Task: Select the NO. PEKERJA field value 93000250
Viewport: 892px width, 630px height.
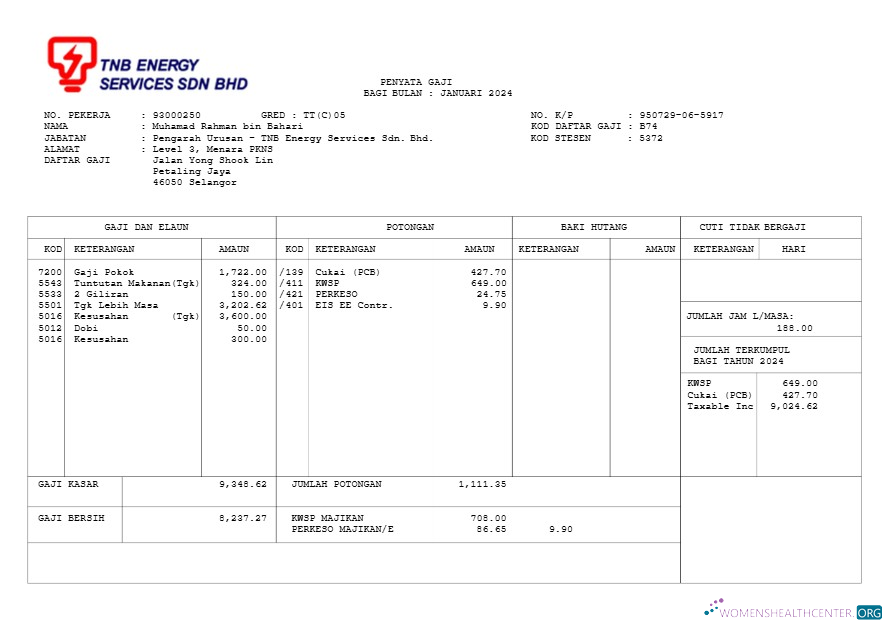Action: point(175,114)
